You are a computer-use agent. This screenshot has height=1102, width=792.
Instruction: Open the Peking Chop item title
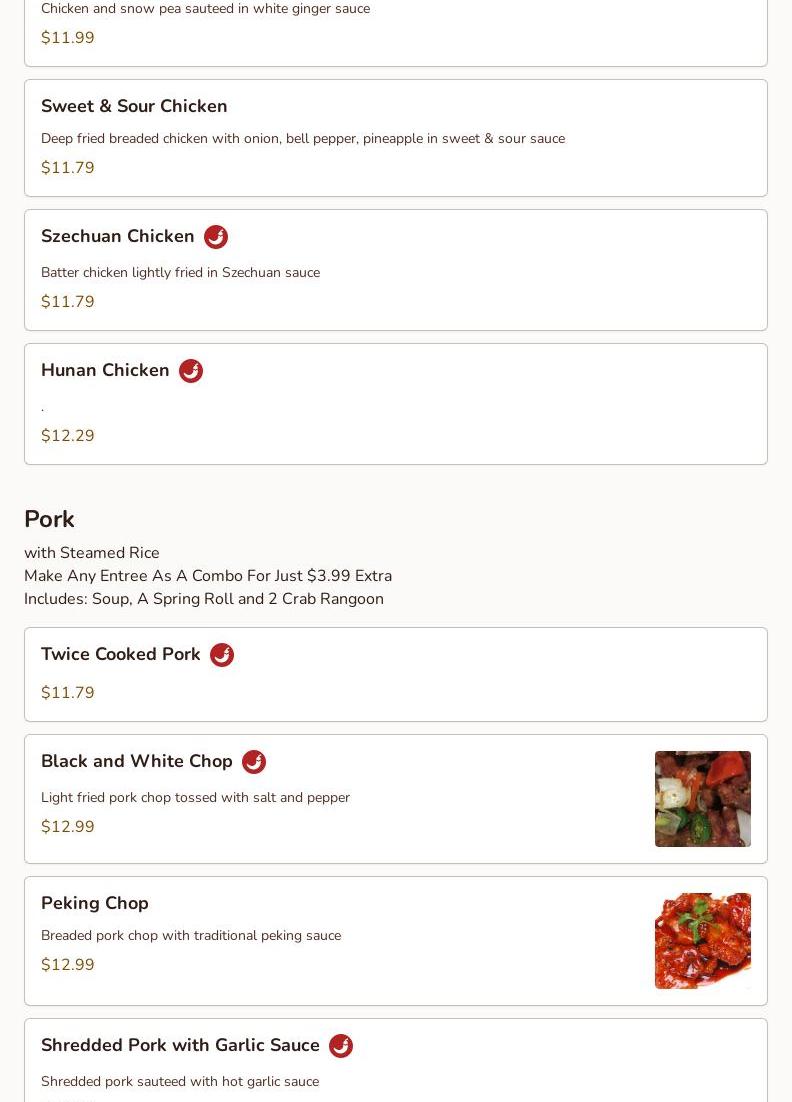click(x=95, y=903)
